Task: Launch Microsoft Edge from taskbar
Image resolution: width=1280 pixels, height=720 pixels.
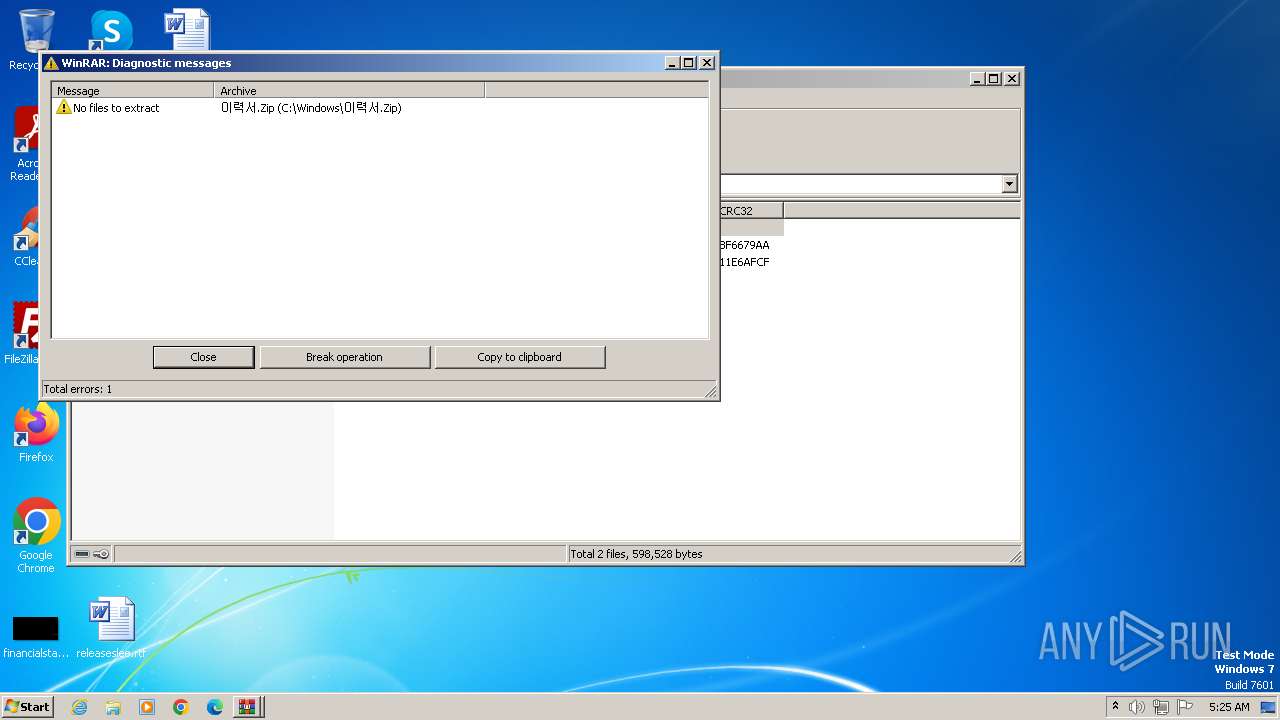Action: 215,707
